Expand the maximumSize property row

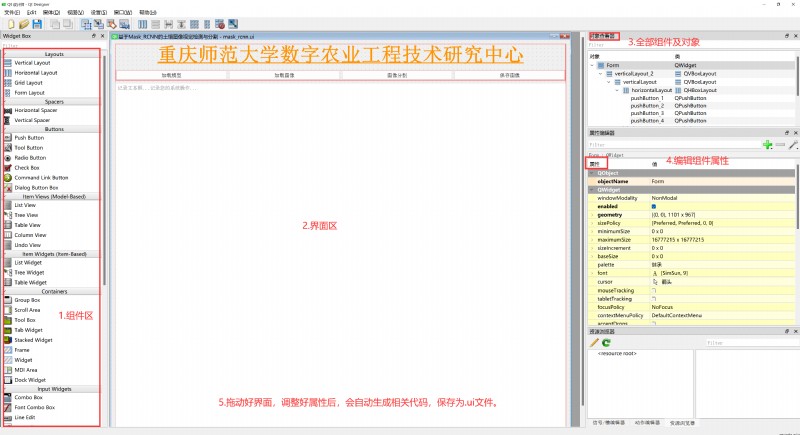(592, 240)
